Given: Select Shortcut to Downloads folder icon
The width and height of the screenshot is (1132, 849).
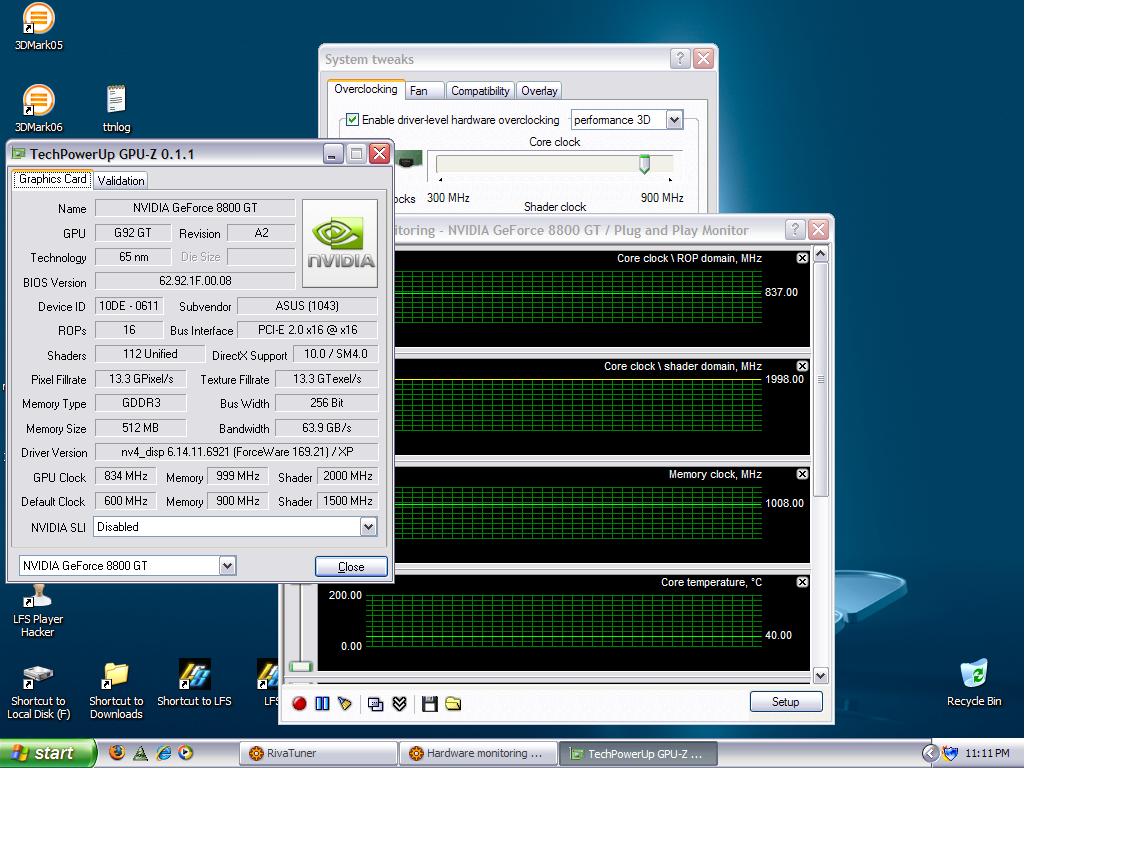Looking at the screenshot, I should [116, 692].
